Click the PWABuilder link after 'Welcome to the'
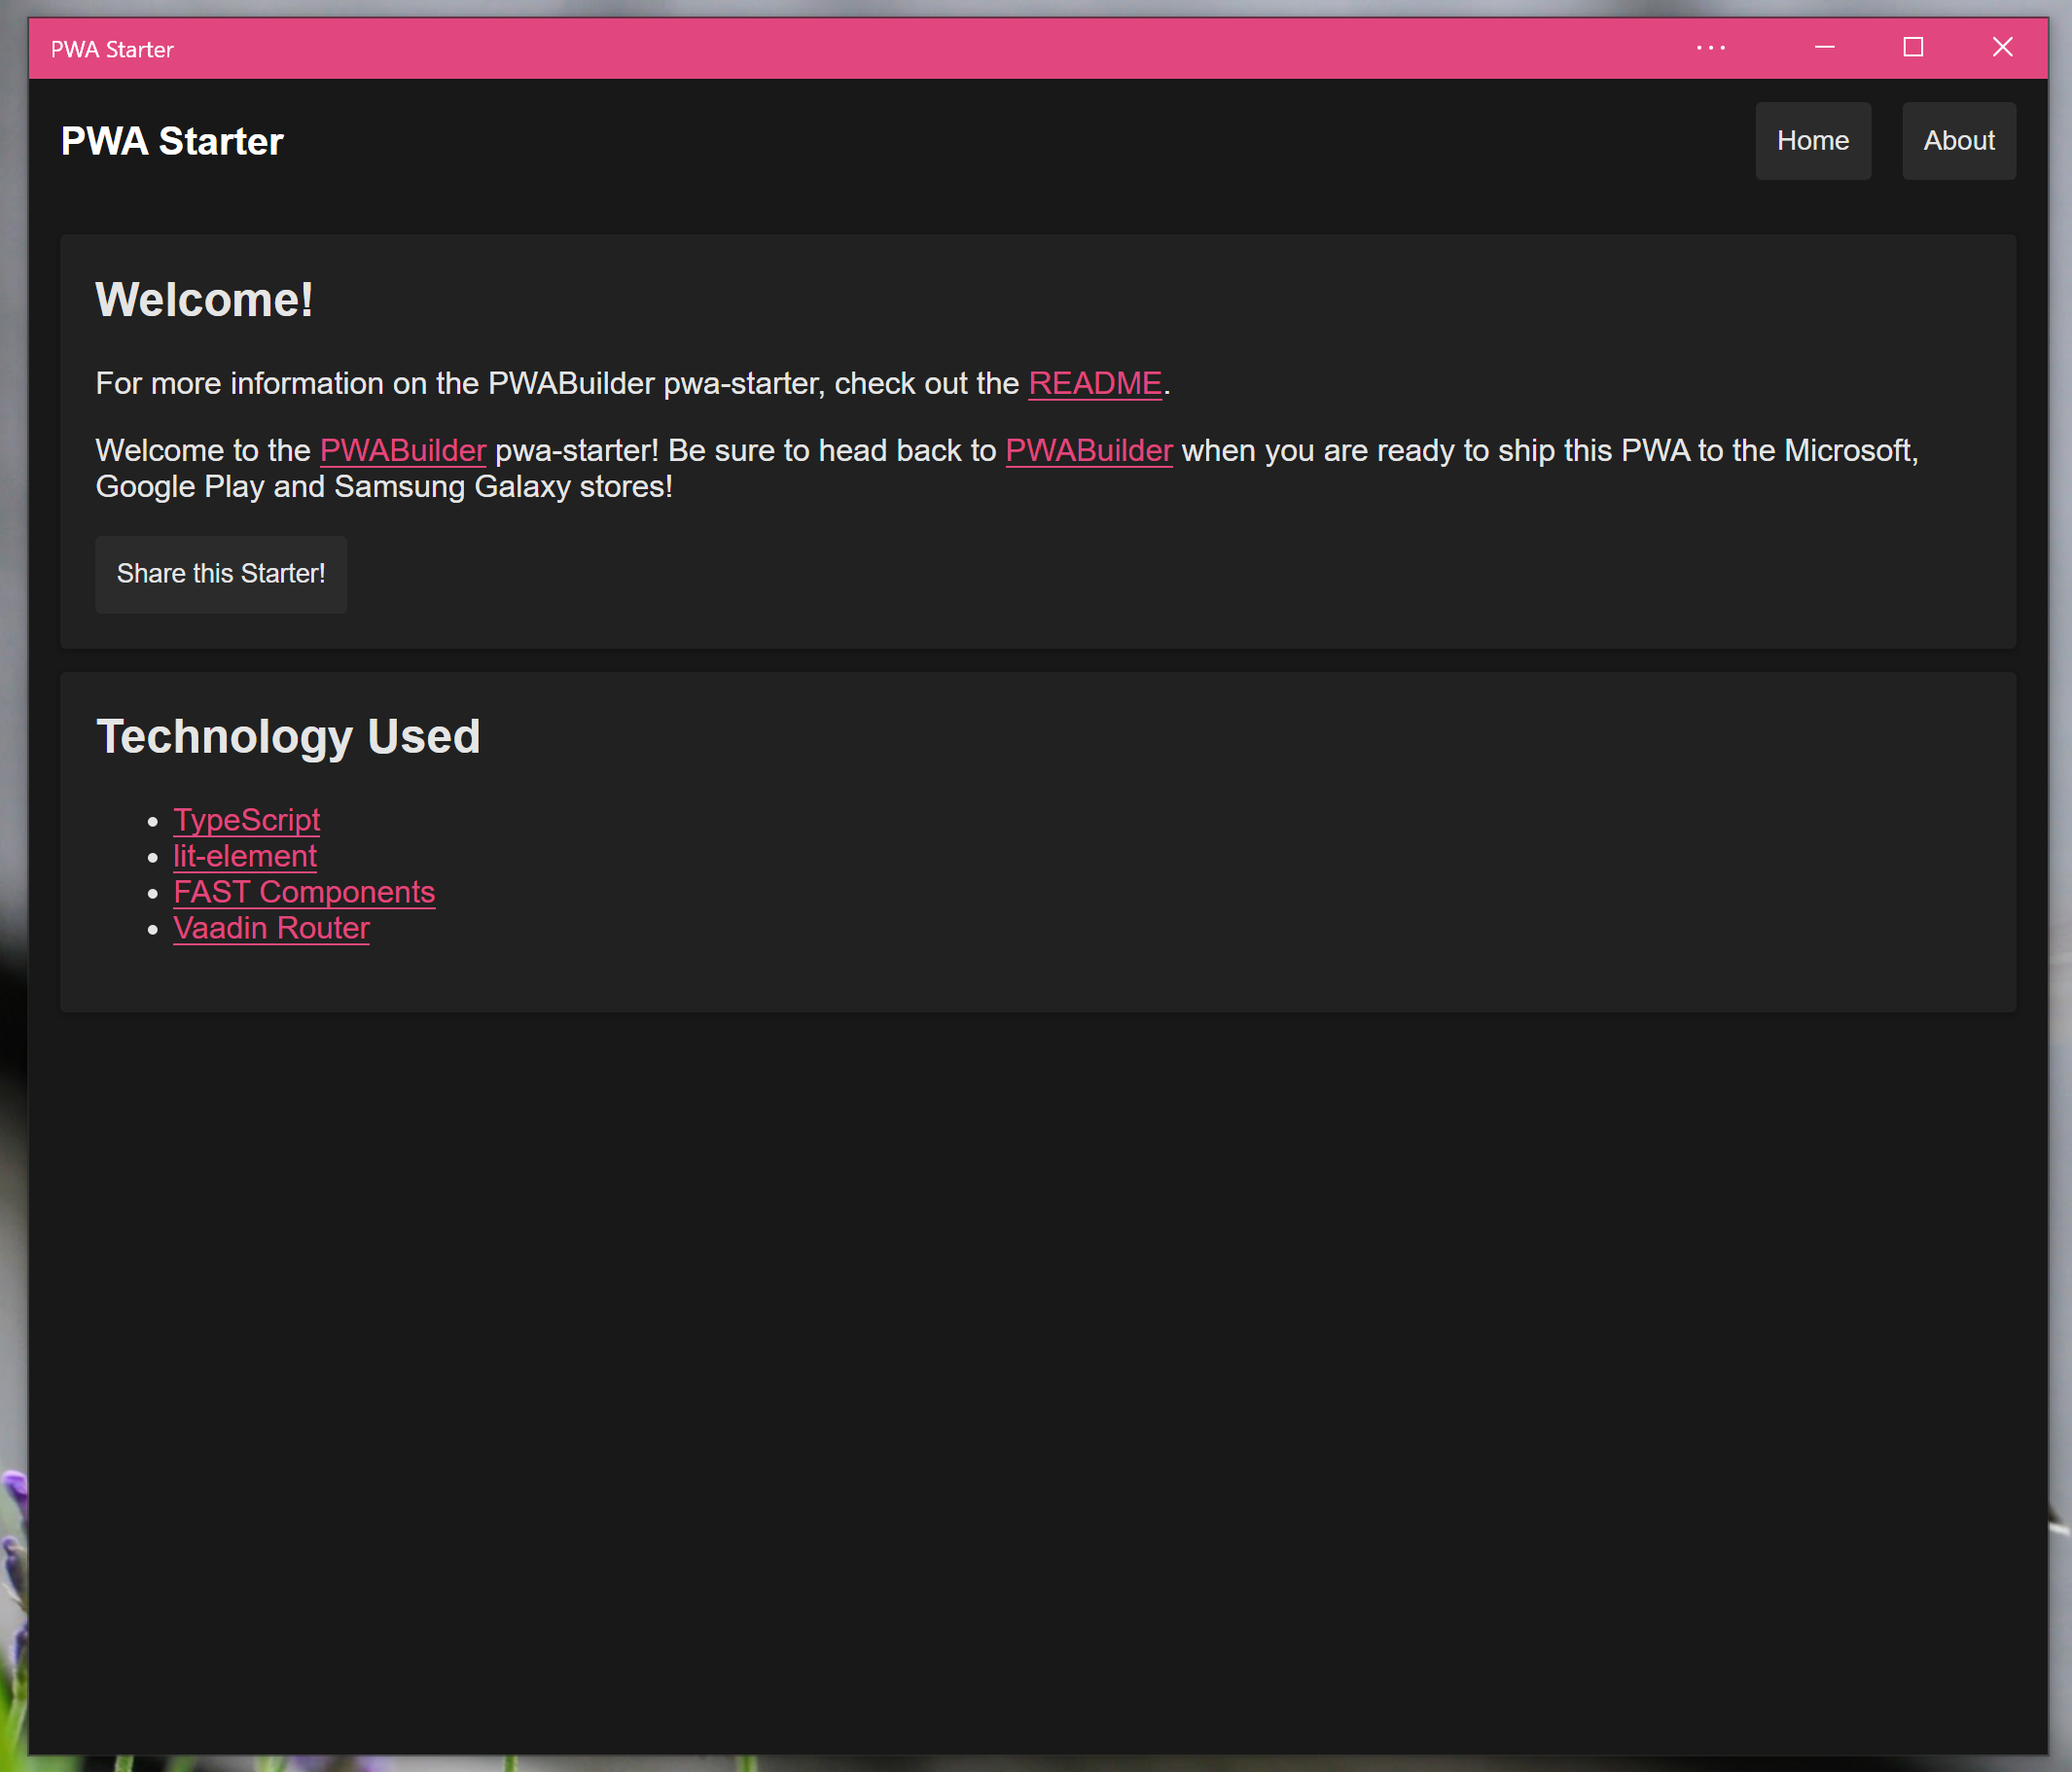Screen dimensions: 2072x1772 click(x=402, y=451)
